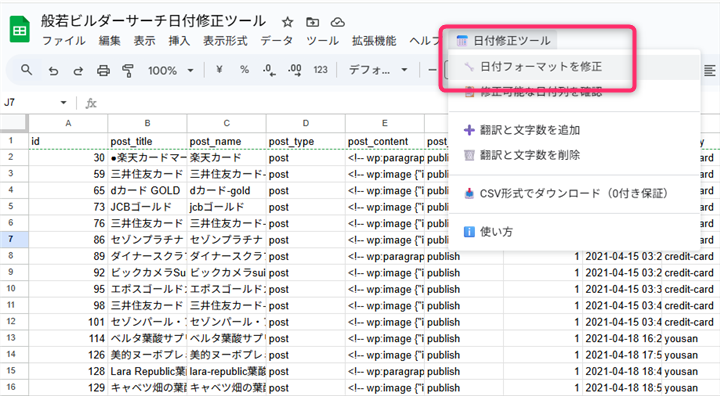
Task: Click the post_content header cell
Action: point(385,141)
